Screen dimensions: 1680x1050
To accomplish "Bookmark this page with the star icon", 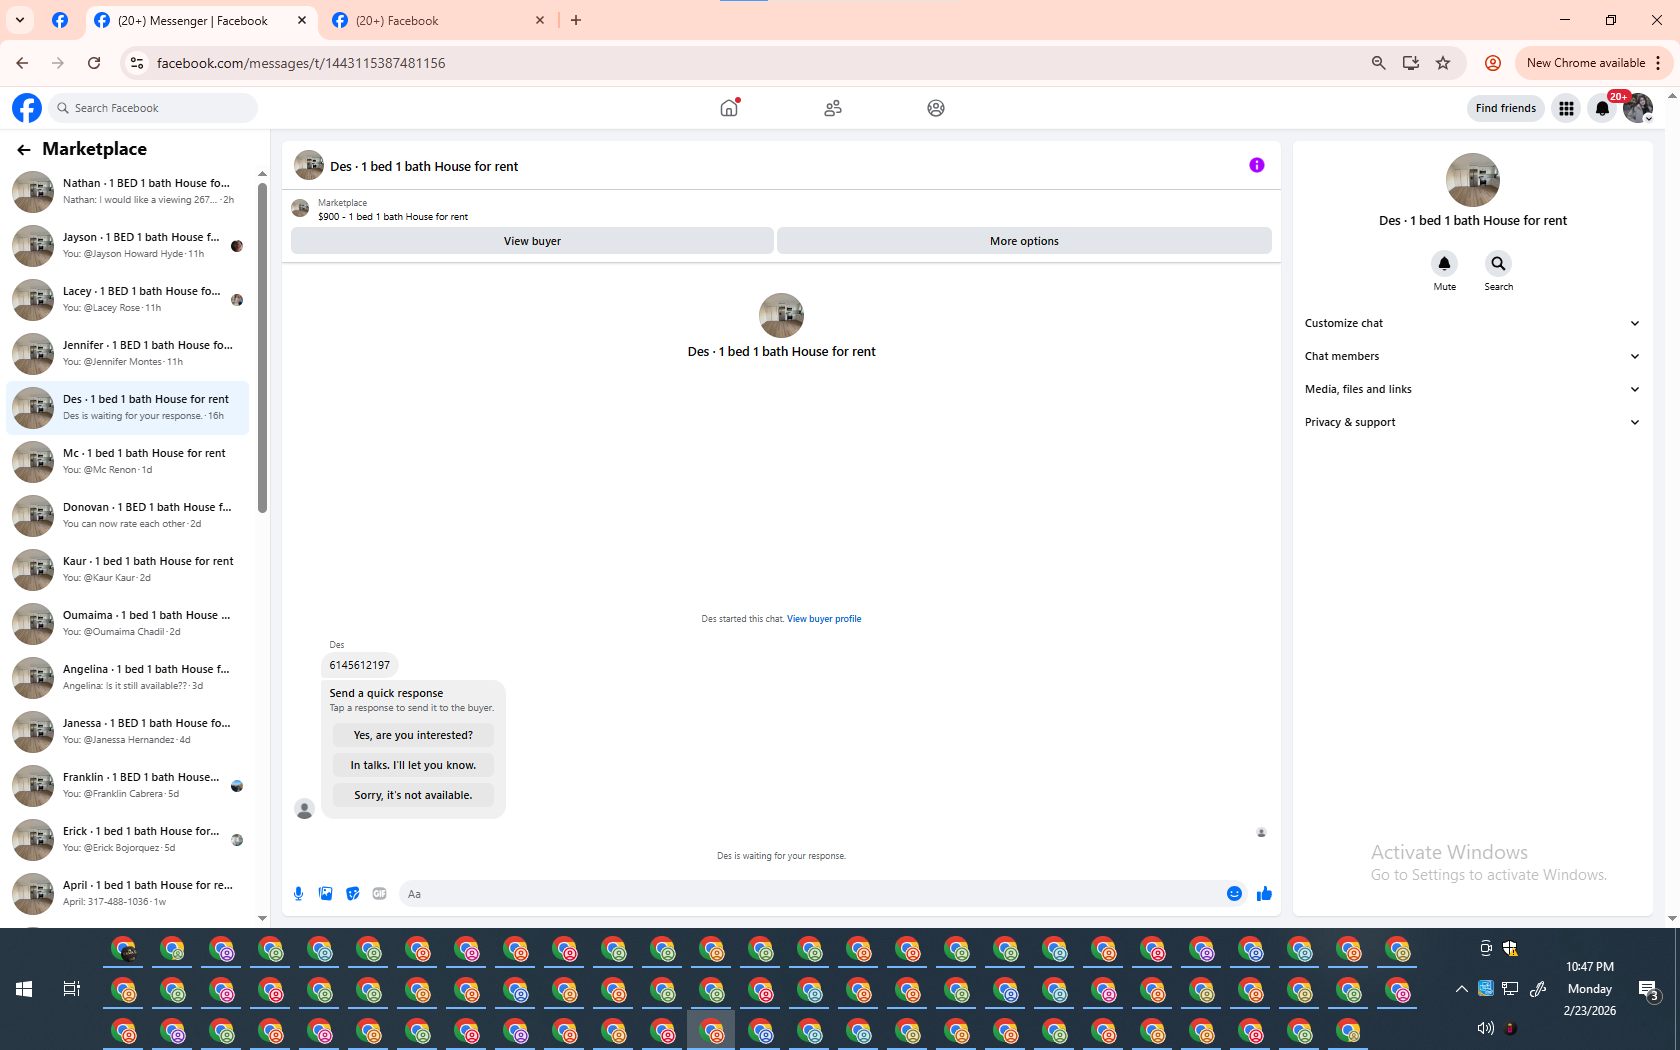I will point(1443,63).
